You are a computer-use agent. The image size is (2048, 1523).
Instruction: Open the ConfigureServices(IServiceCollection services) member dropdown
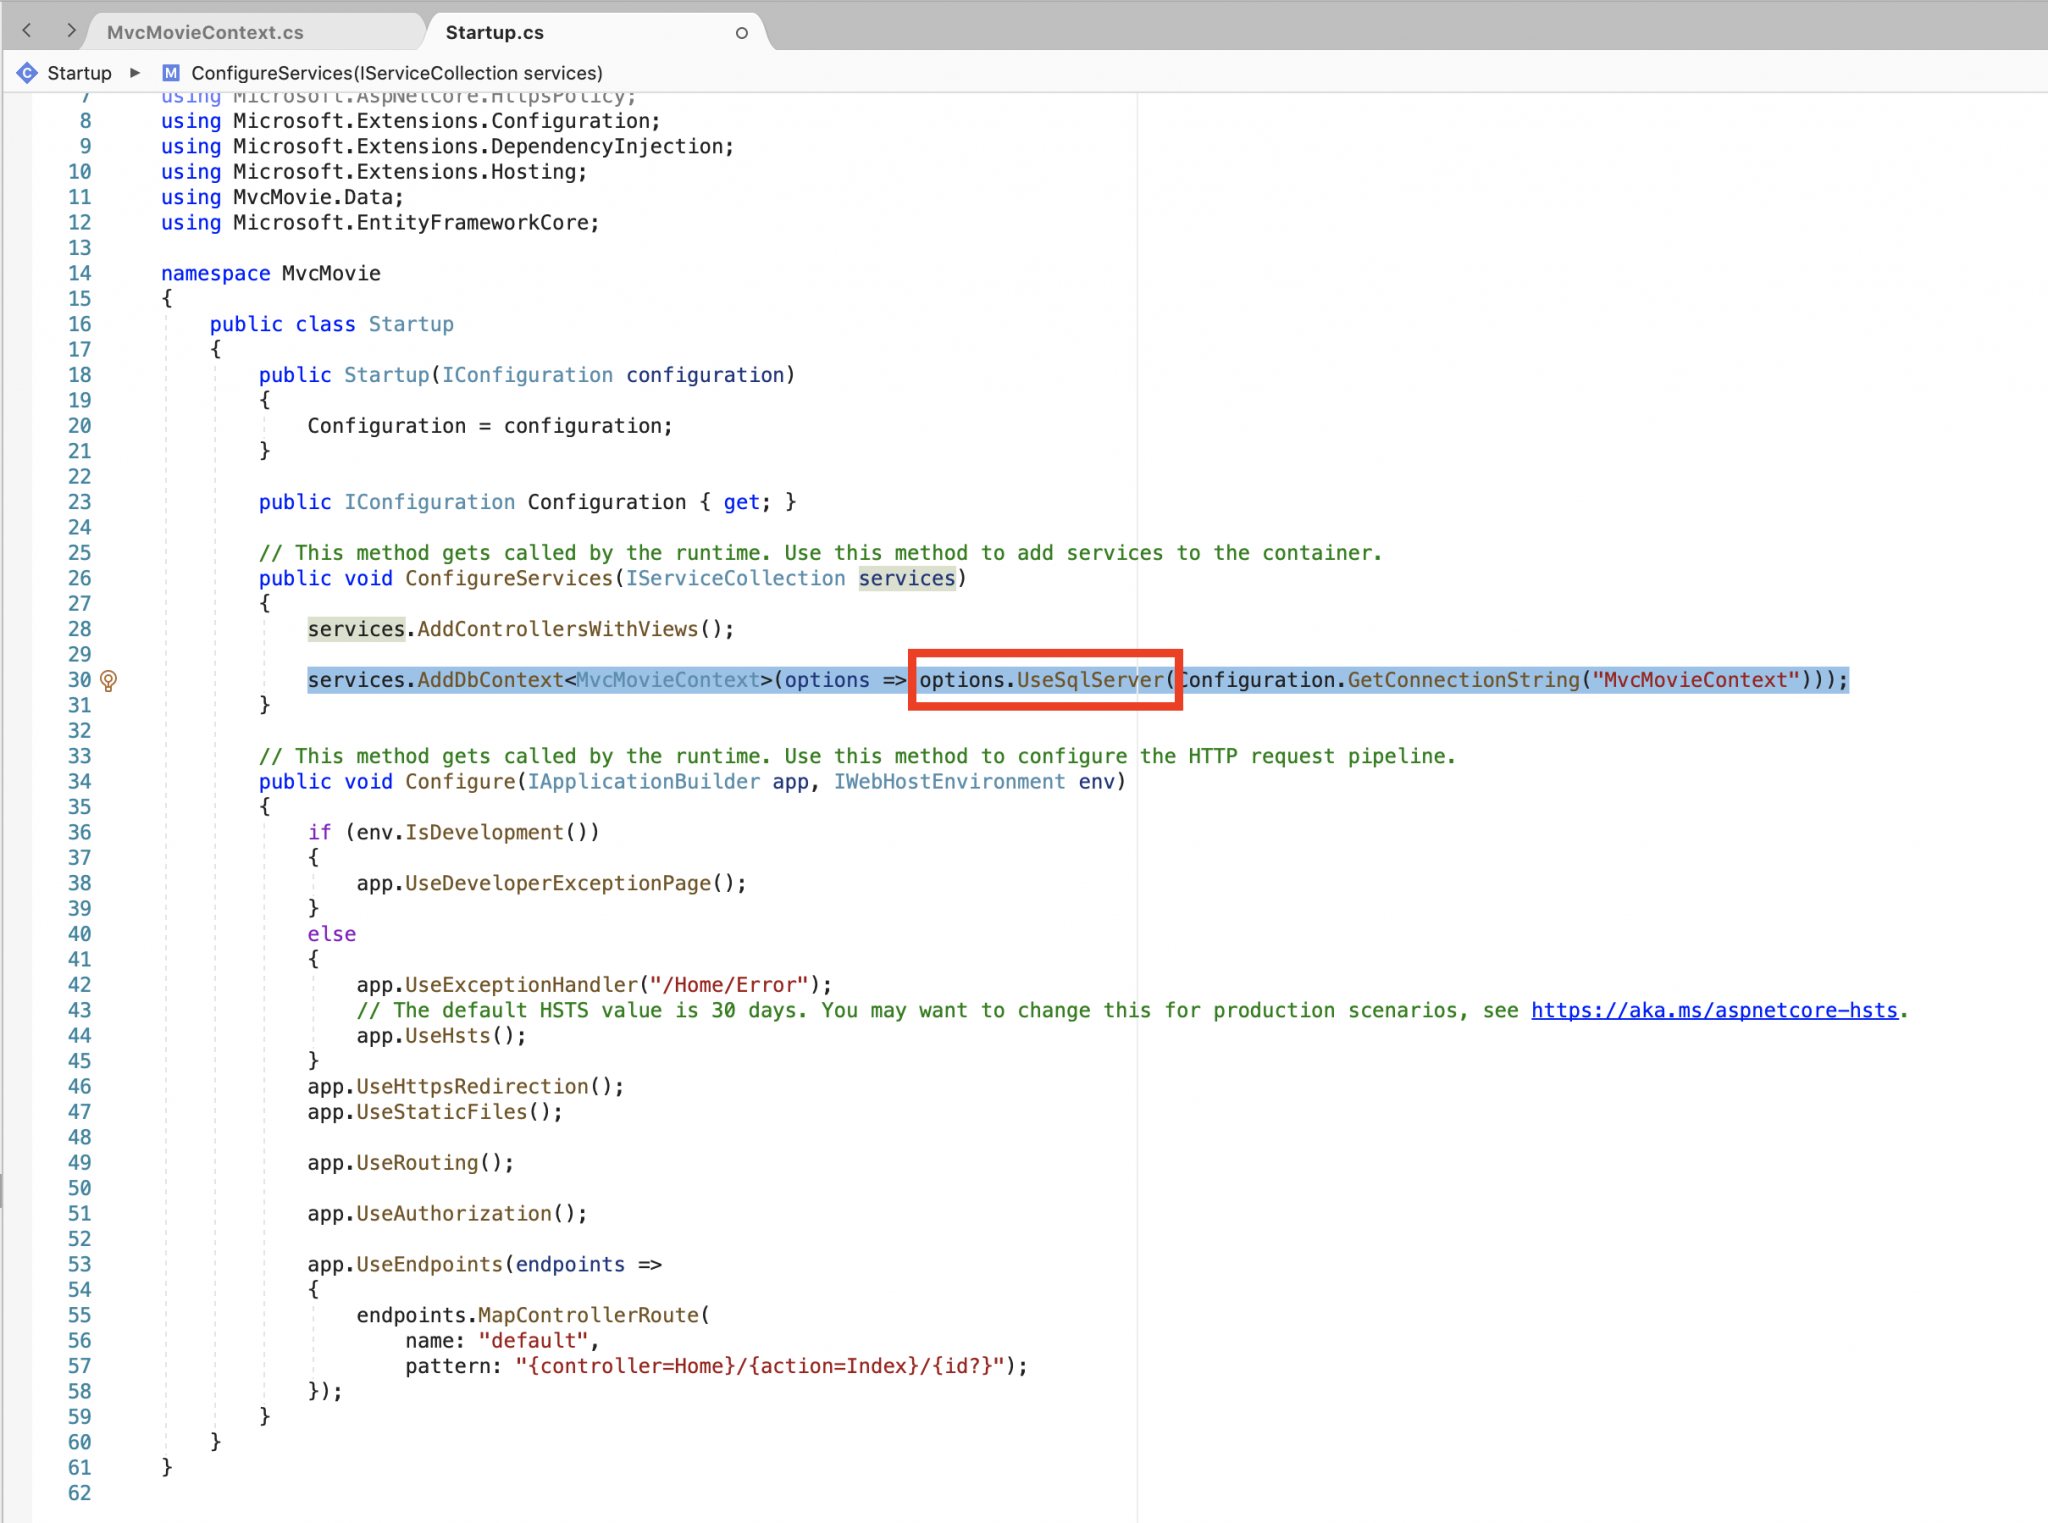point(396,73)
